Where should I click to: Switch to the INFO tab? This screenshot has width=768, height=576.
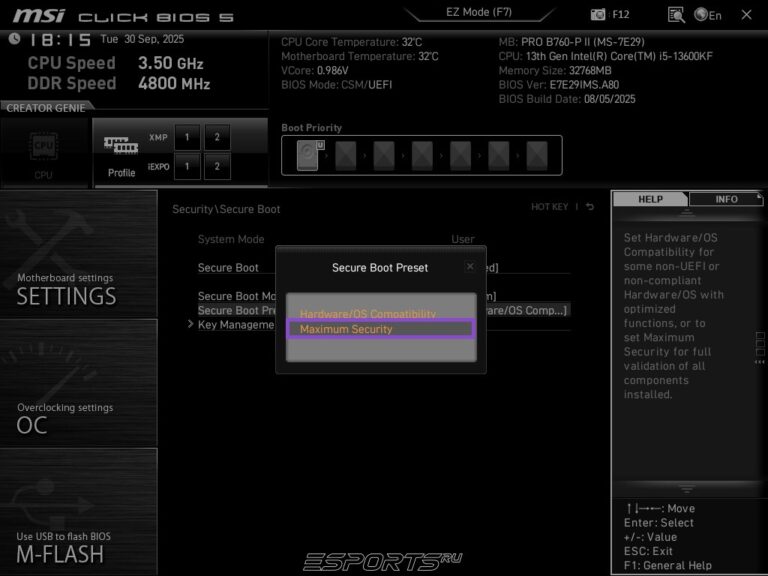pyautogui.click(x=726, y=199)
